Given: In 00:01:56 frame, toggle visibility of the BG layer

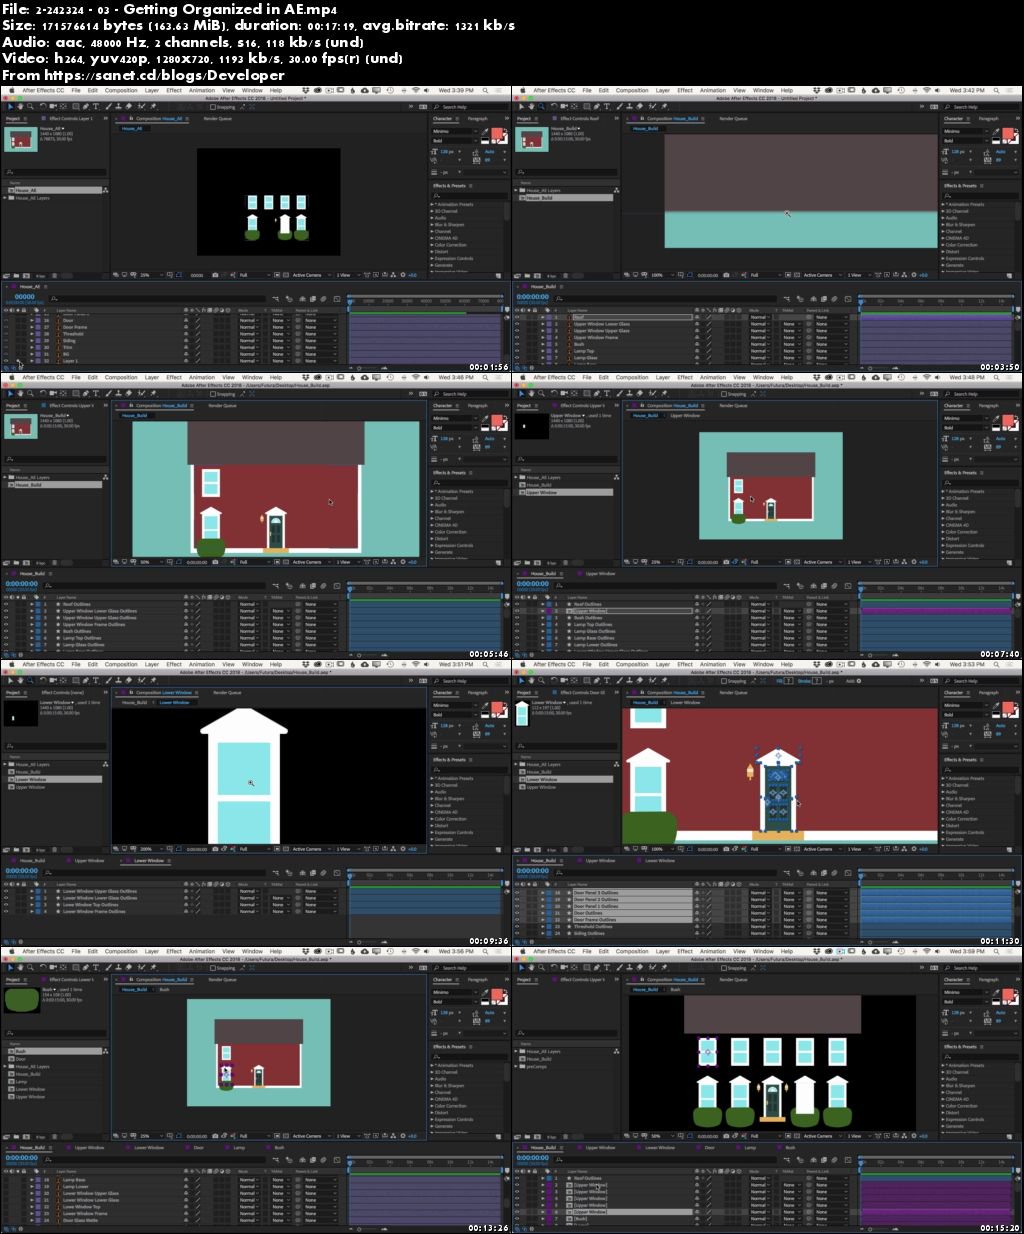Looking at the screenshot, I should pyautogui.click(x=6, y=354).
